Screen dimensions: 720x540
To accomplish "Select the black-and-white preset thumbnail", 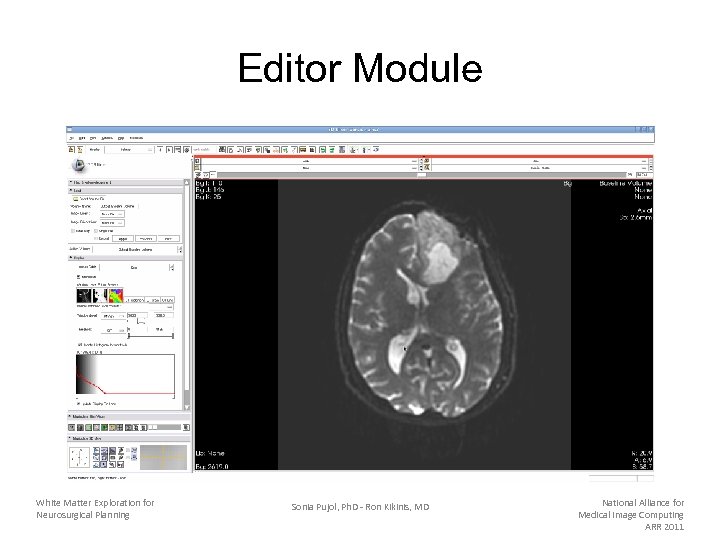I will coord(100,296).
